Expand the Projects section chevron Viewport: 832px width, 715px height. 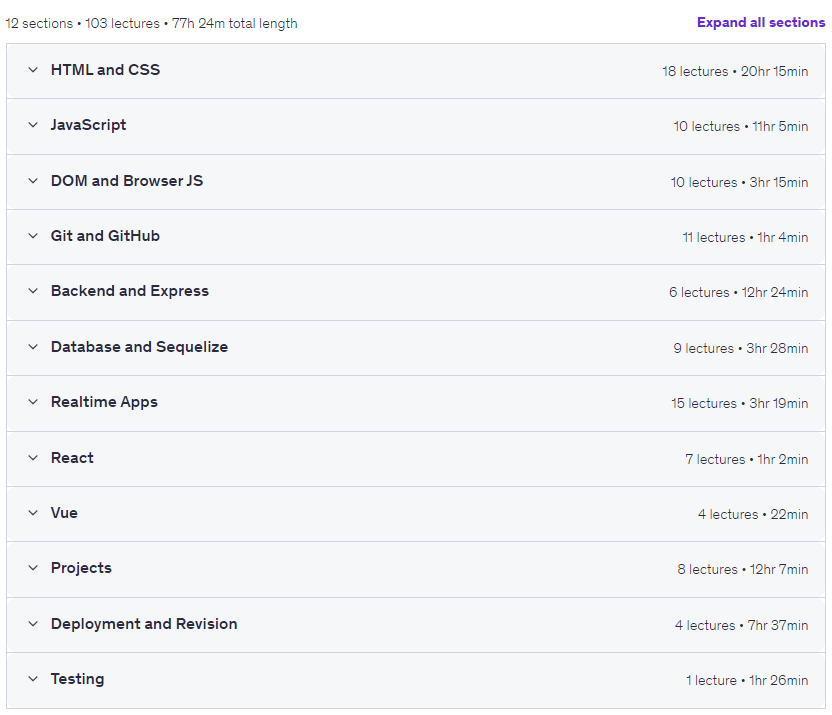point(33,568)
